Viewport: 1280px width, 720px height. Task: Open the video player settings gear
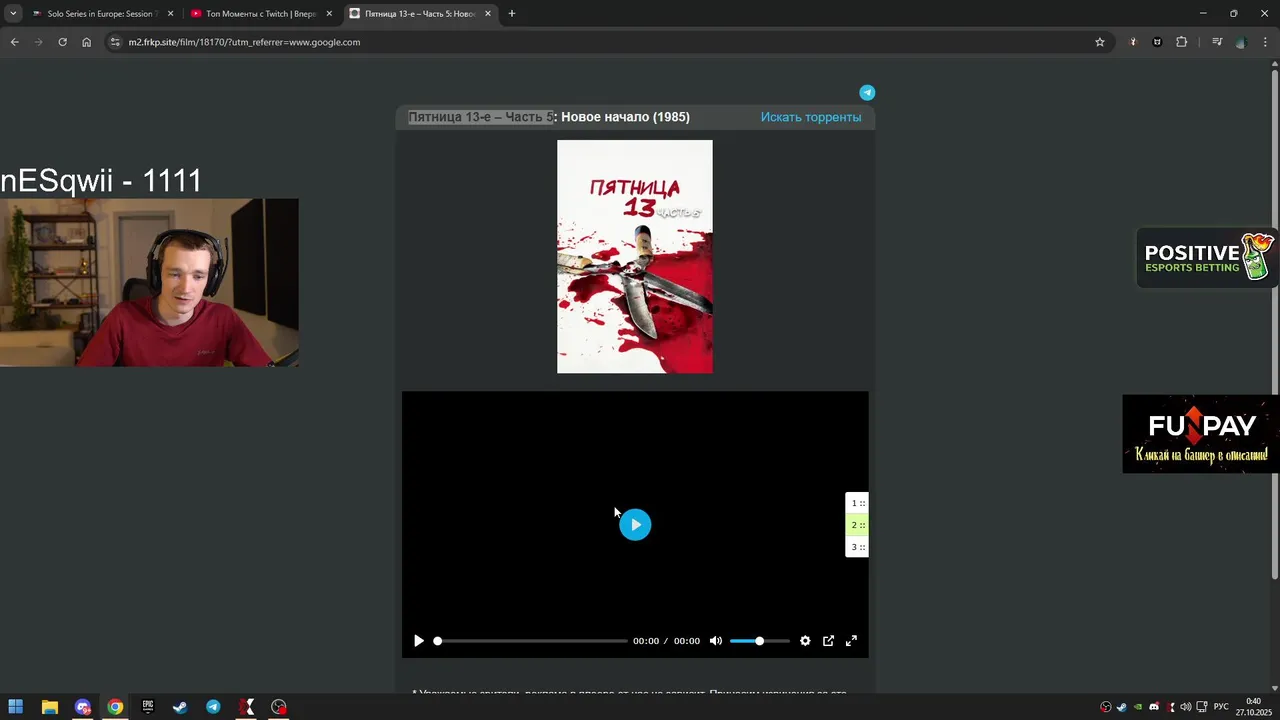805,641
